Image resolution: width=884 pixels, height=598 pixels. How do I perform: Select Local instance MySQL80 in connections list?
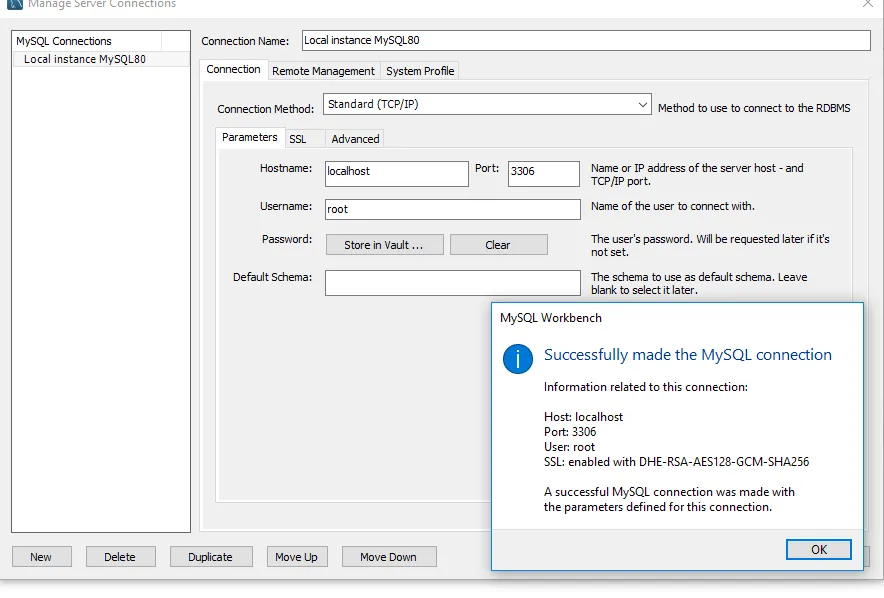(85, 59)
